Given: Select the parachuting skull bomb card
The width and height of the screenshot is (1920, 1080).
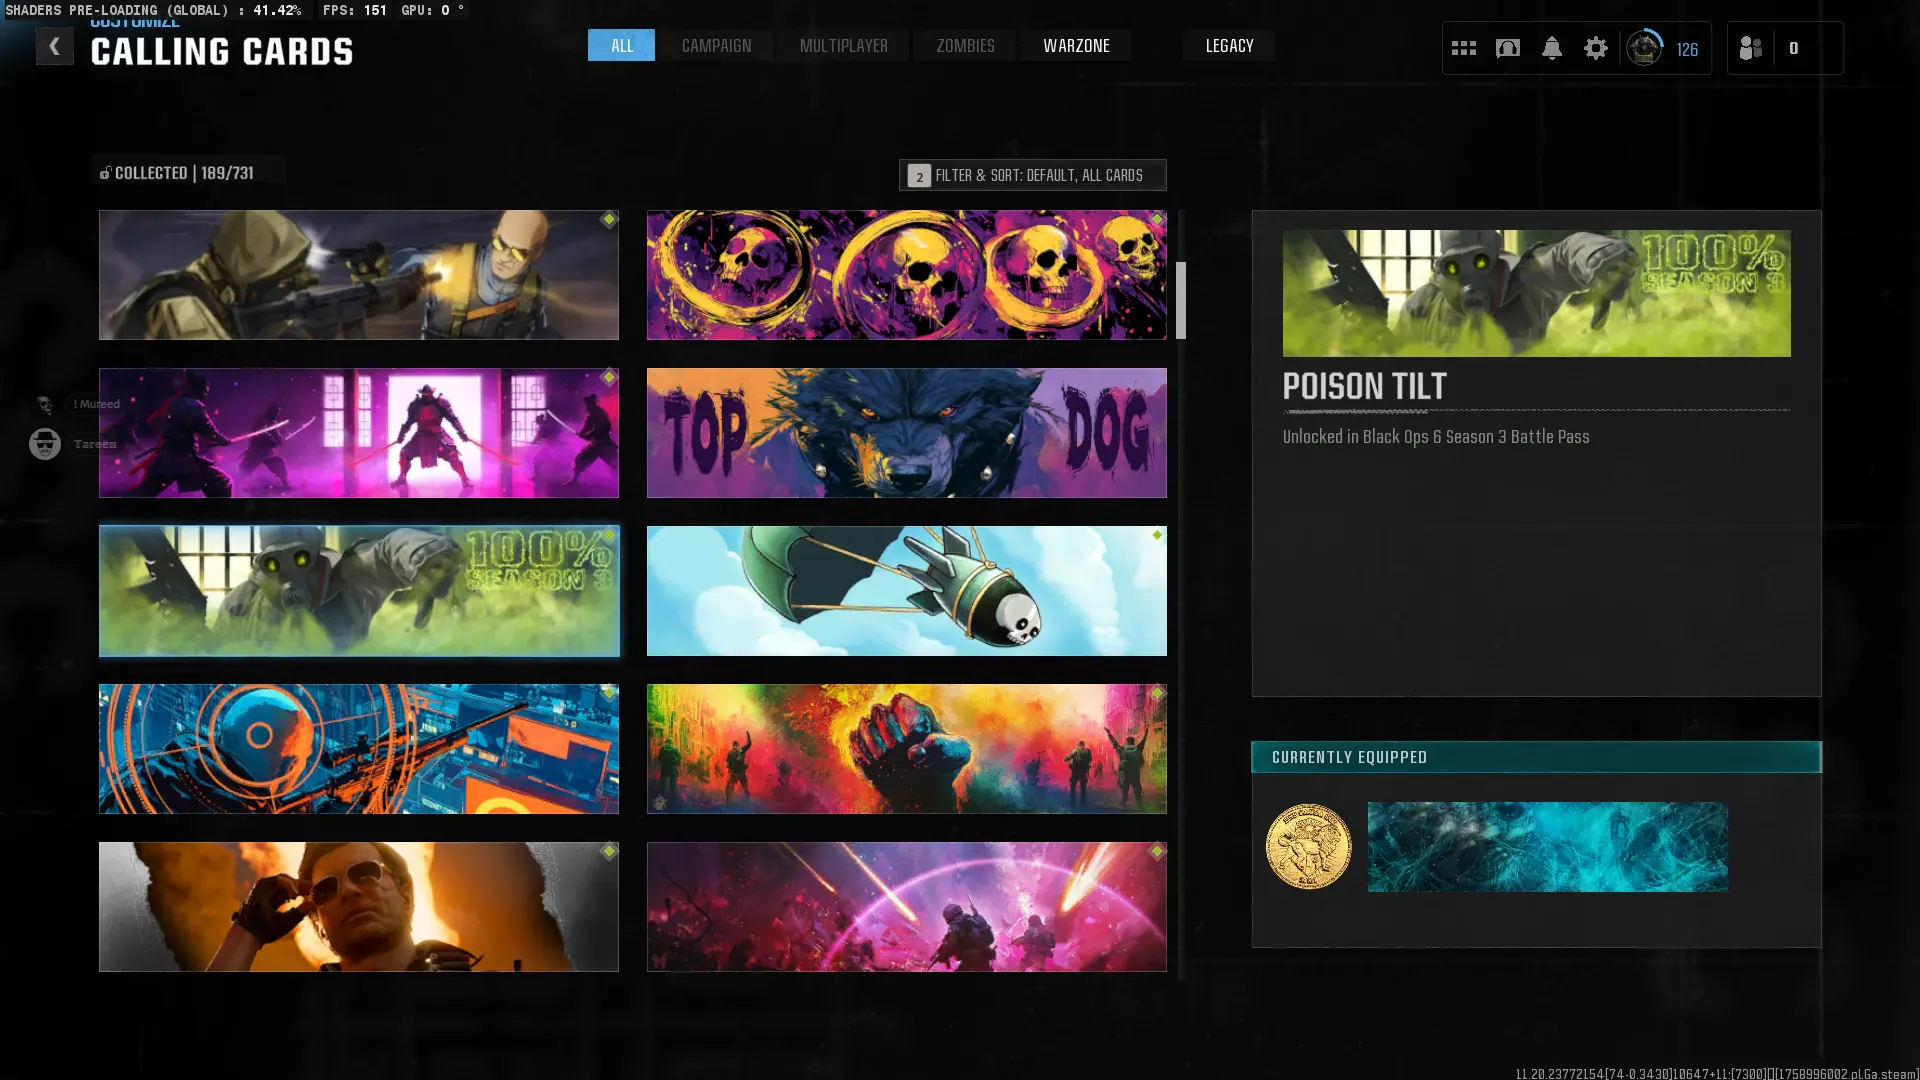Looking at the screenshot, I should click(907, 591).
